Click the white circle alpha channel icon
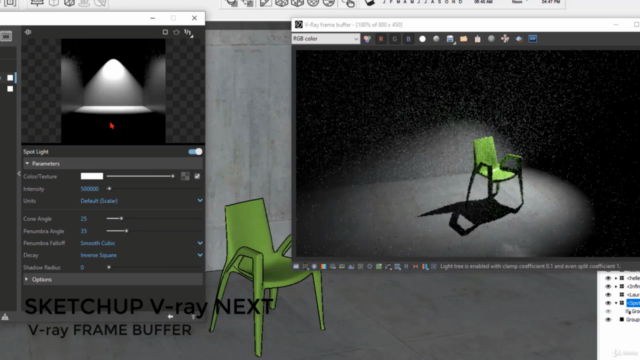Image resolution: width=640 pixels, height=360 pixels. pyautogui.click(x=422, y=39)
